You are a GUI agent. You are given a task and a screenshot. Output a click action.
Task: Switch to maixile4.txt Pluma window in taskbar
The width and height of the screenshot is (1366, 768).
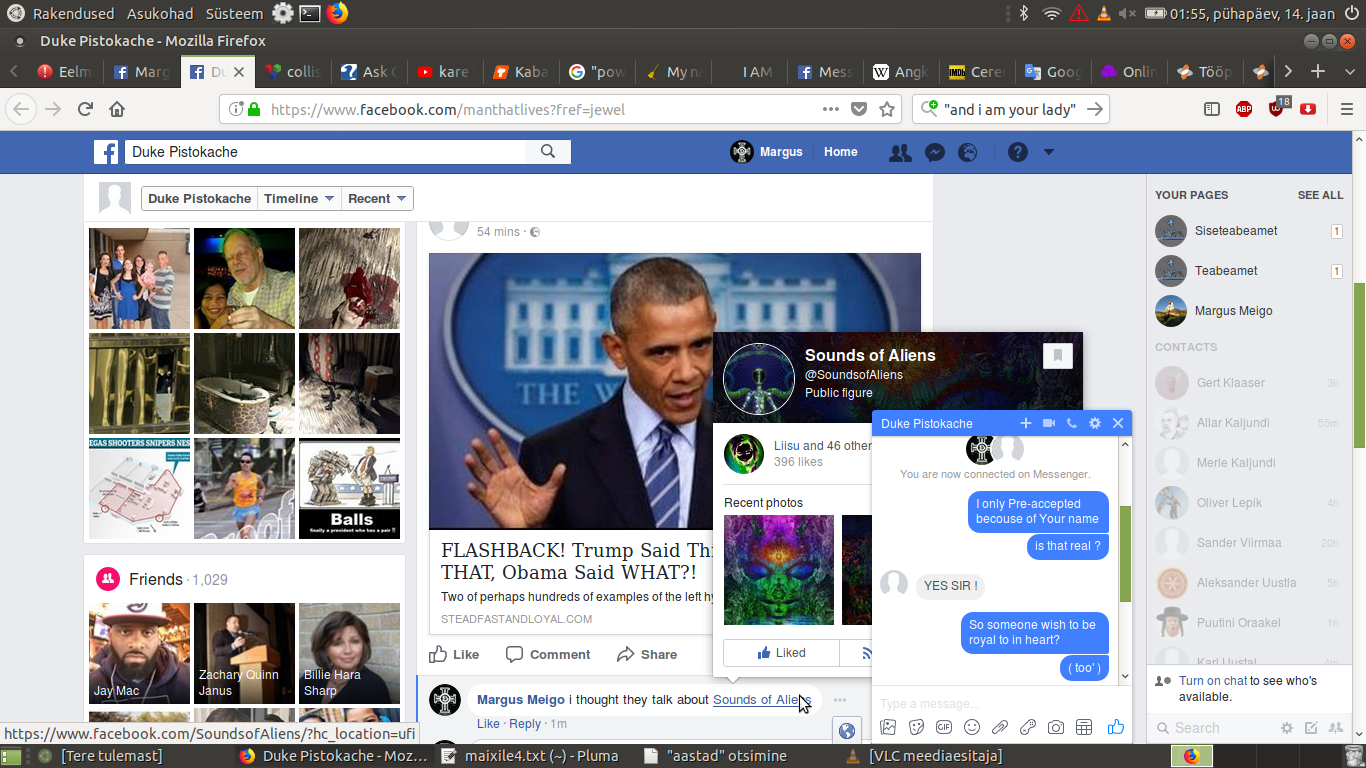[x=530, y=756]
